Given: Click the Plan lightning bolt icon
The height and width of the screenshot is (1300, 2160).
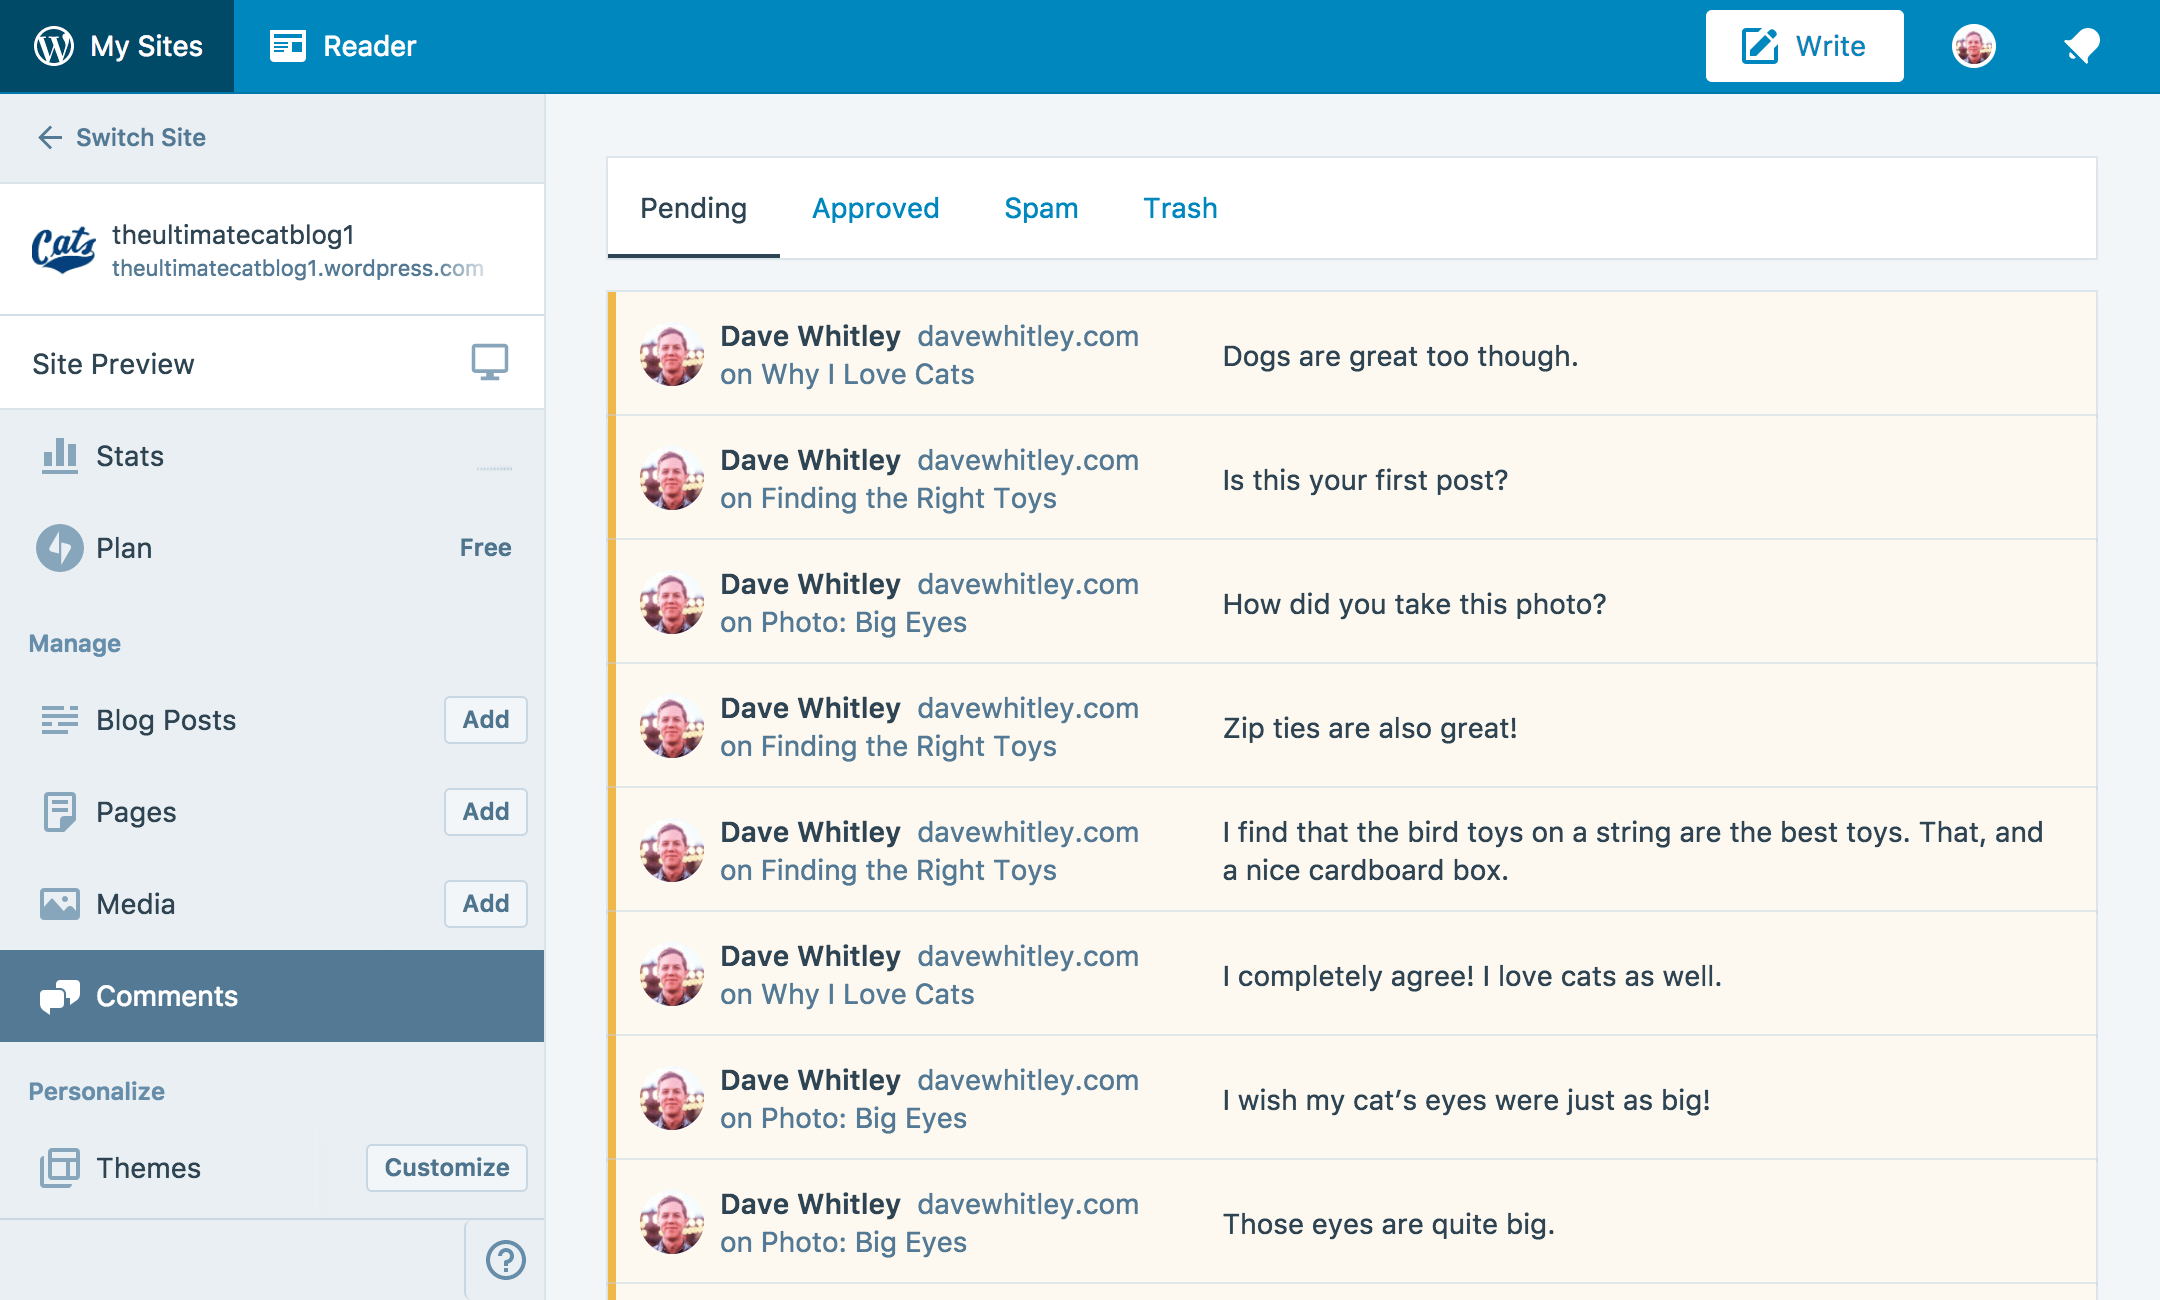Looking at the screenshot, I should (59, 548).
